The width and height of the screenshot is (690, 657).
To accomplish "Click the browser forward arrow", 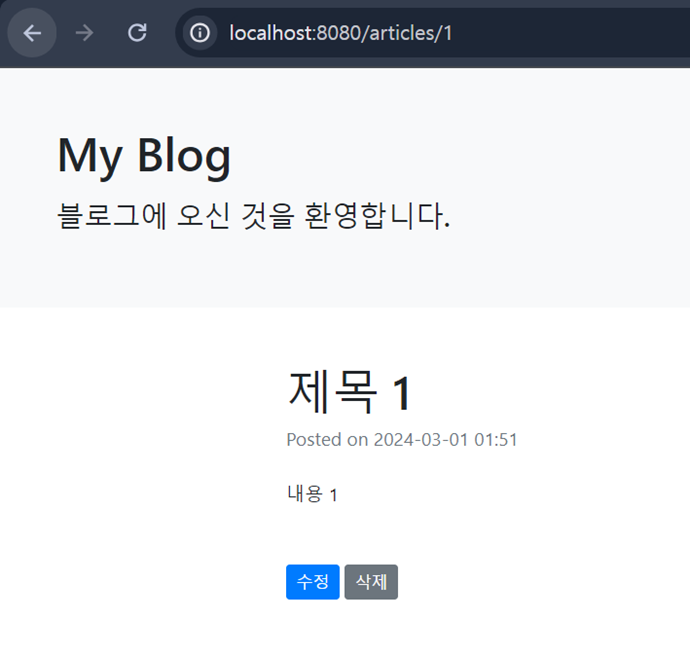I will pyautogui.click(x=84, y=33).
